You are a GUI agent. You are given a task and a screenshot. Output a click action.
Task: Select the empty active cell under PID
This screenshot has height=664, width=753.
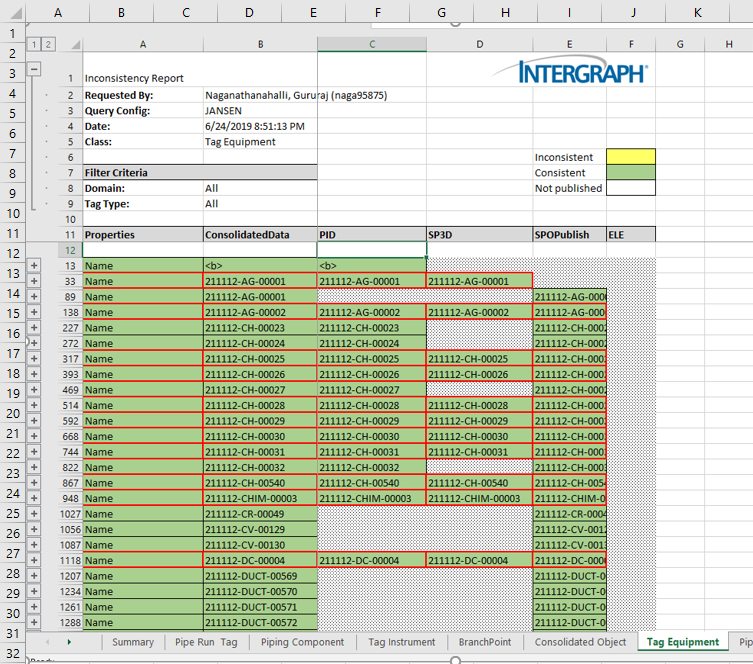point(371,250)
